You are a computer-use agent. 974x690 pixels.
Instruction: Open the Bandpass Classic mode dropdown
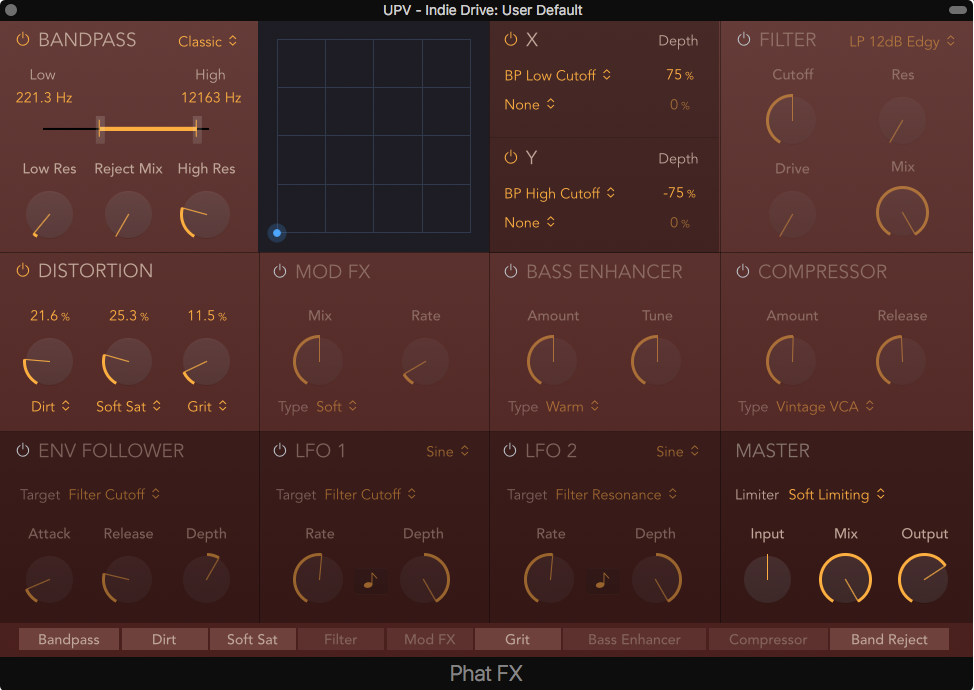tap(207, 42)
